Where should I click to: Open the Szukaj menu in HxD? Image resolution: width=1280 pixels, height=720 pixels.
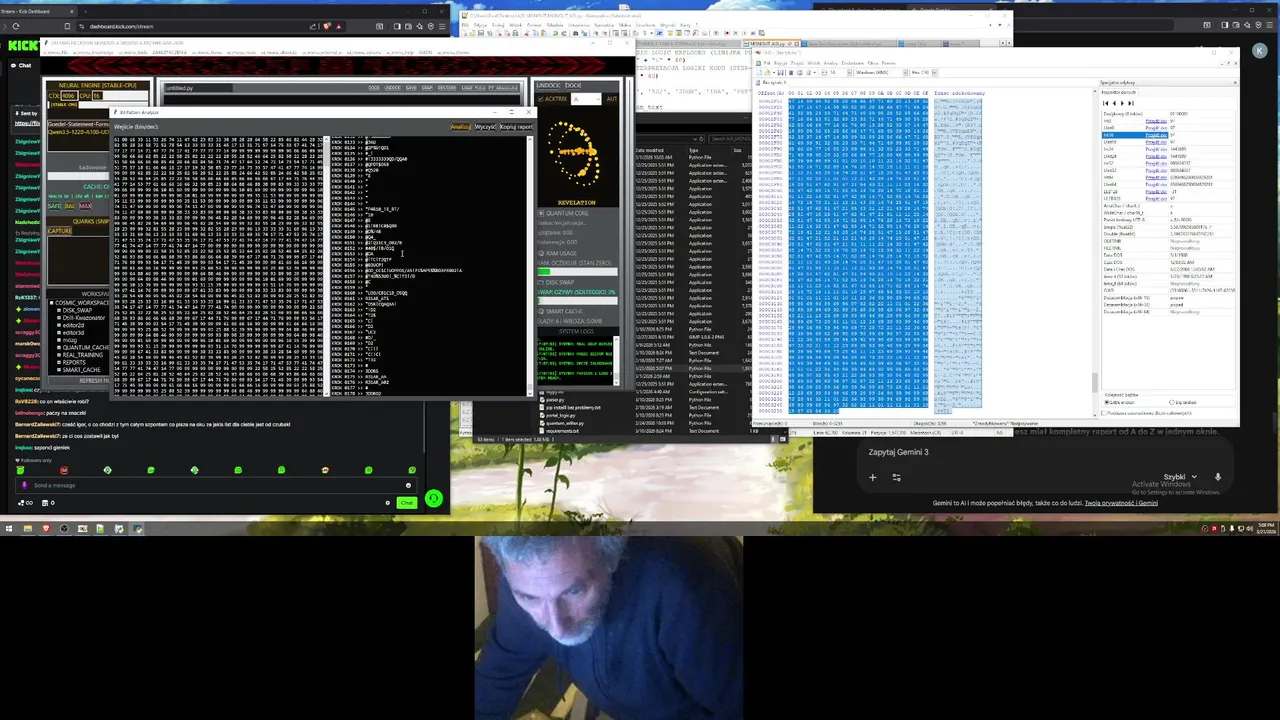pyautogui.click(x=797, y=63)
